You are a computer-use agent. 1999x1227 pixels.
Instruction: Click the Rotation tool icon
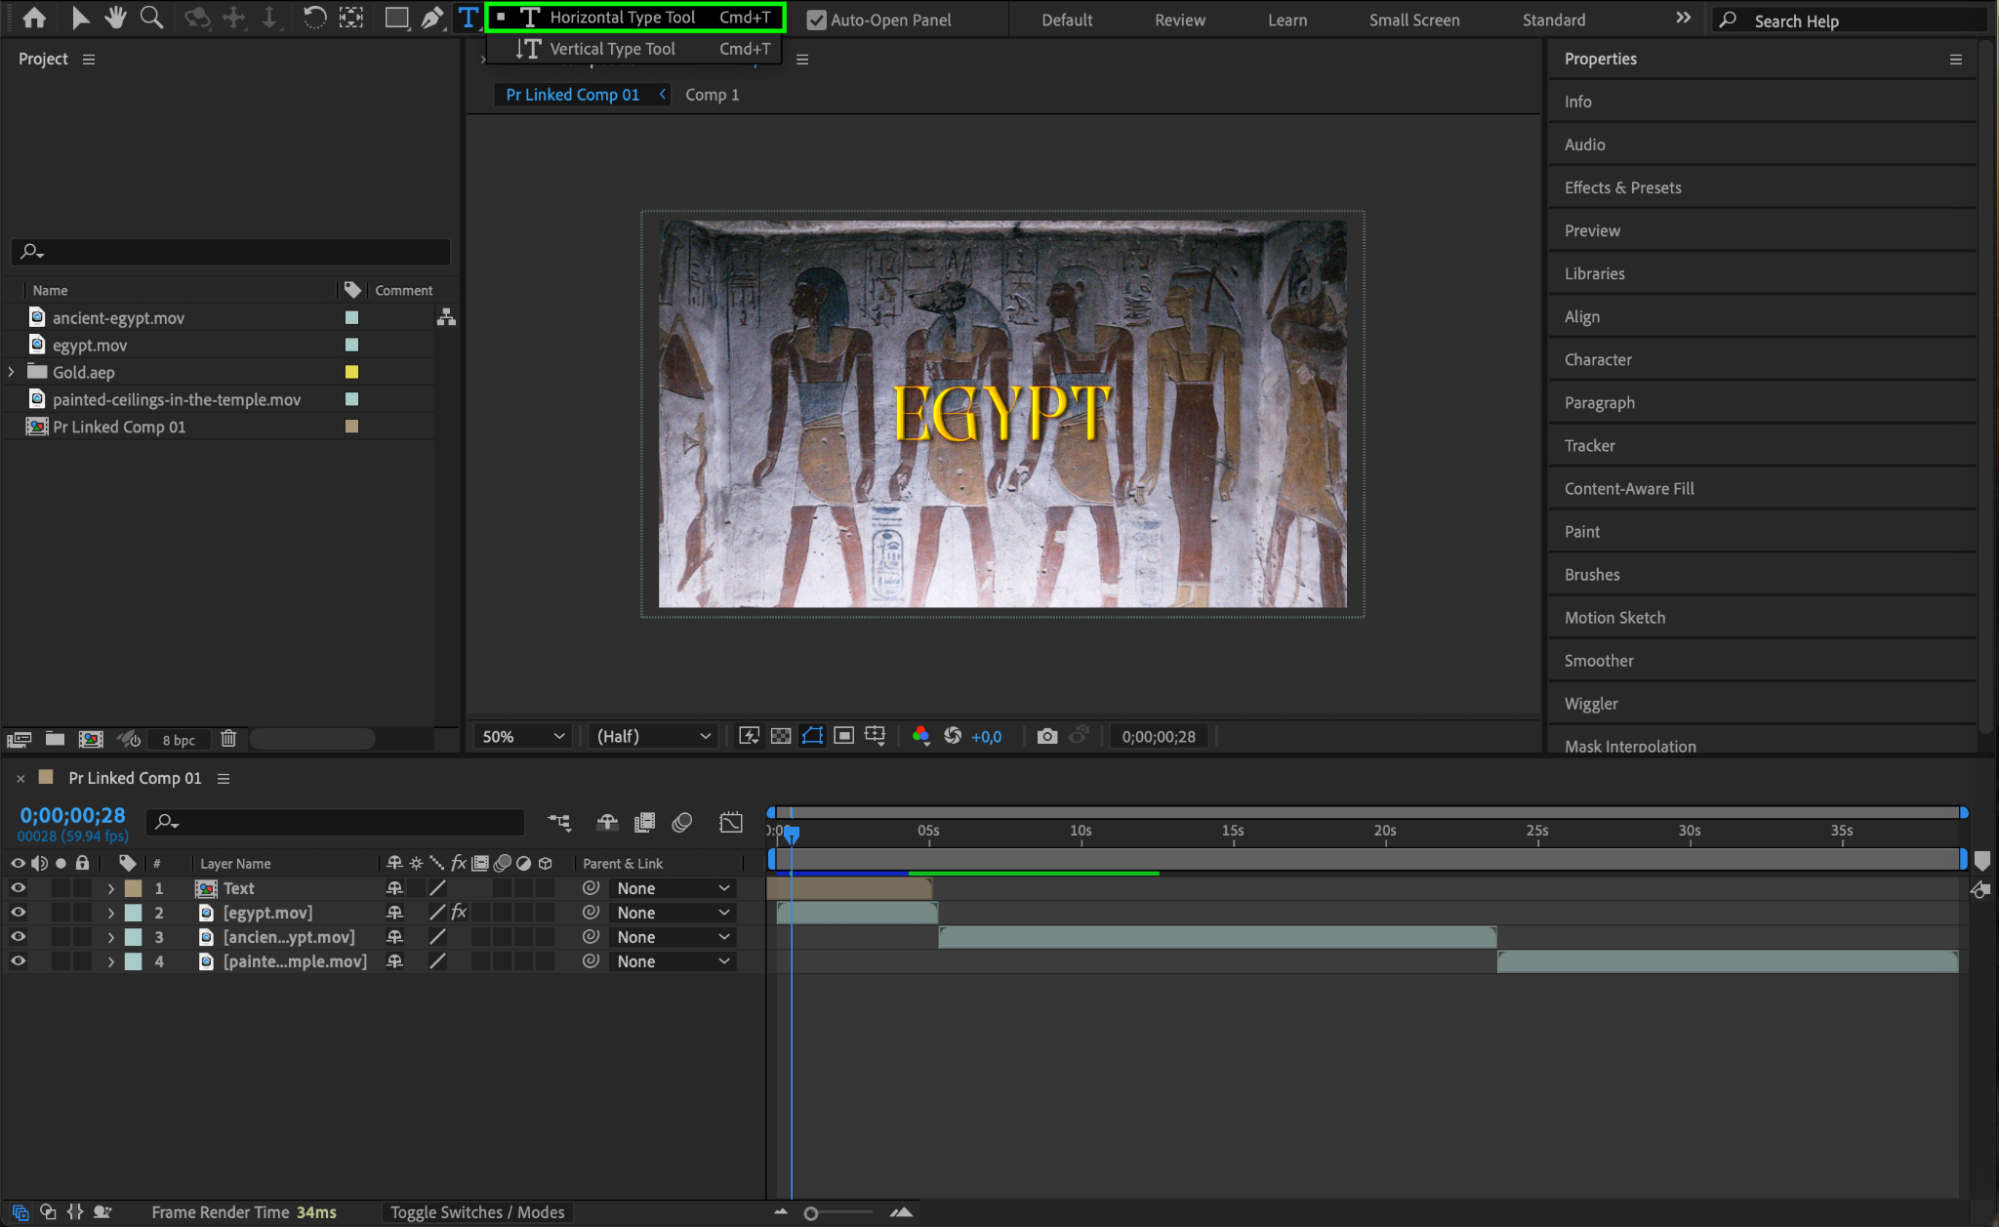tap(314, 17)
